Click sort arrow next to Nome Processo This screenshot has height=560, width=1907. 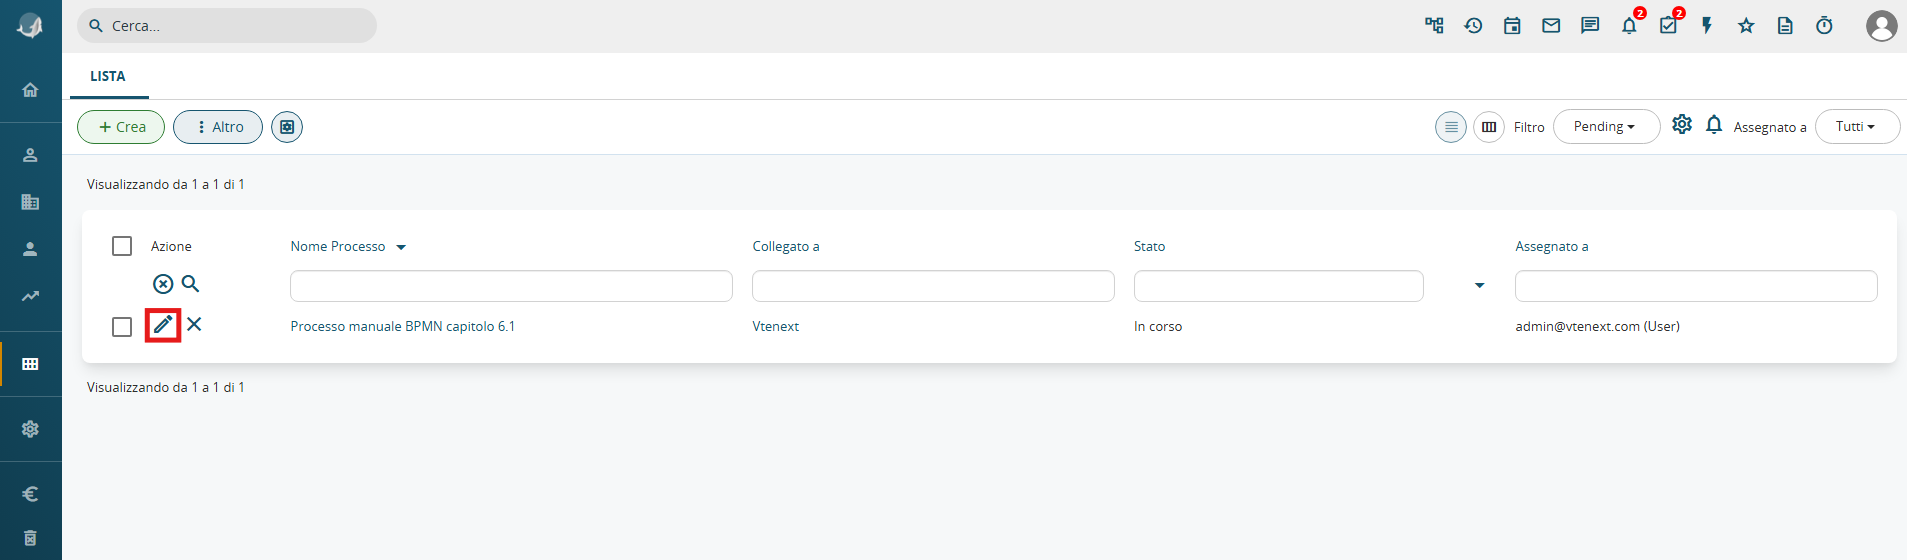pos(401,247)
